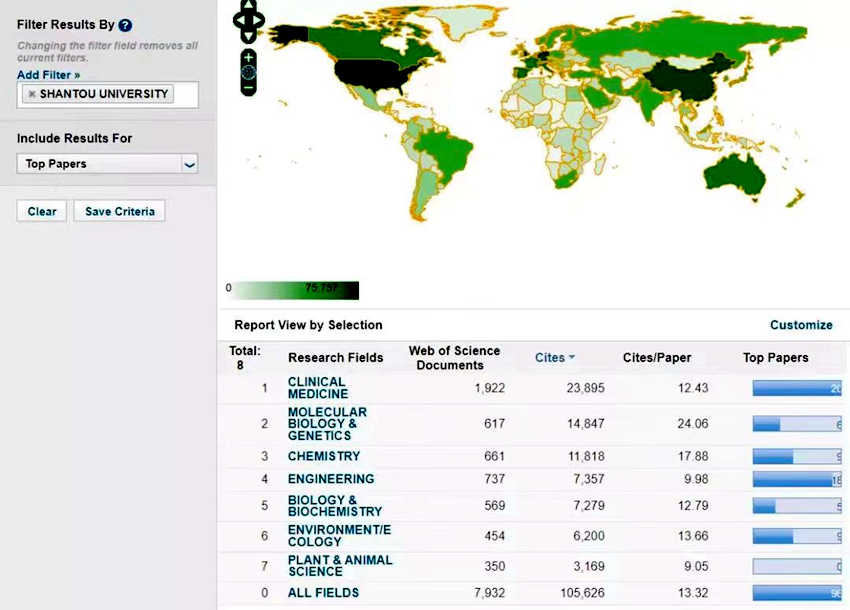Open the Customize report option

coord(800,325)
